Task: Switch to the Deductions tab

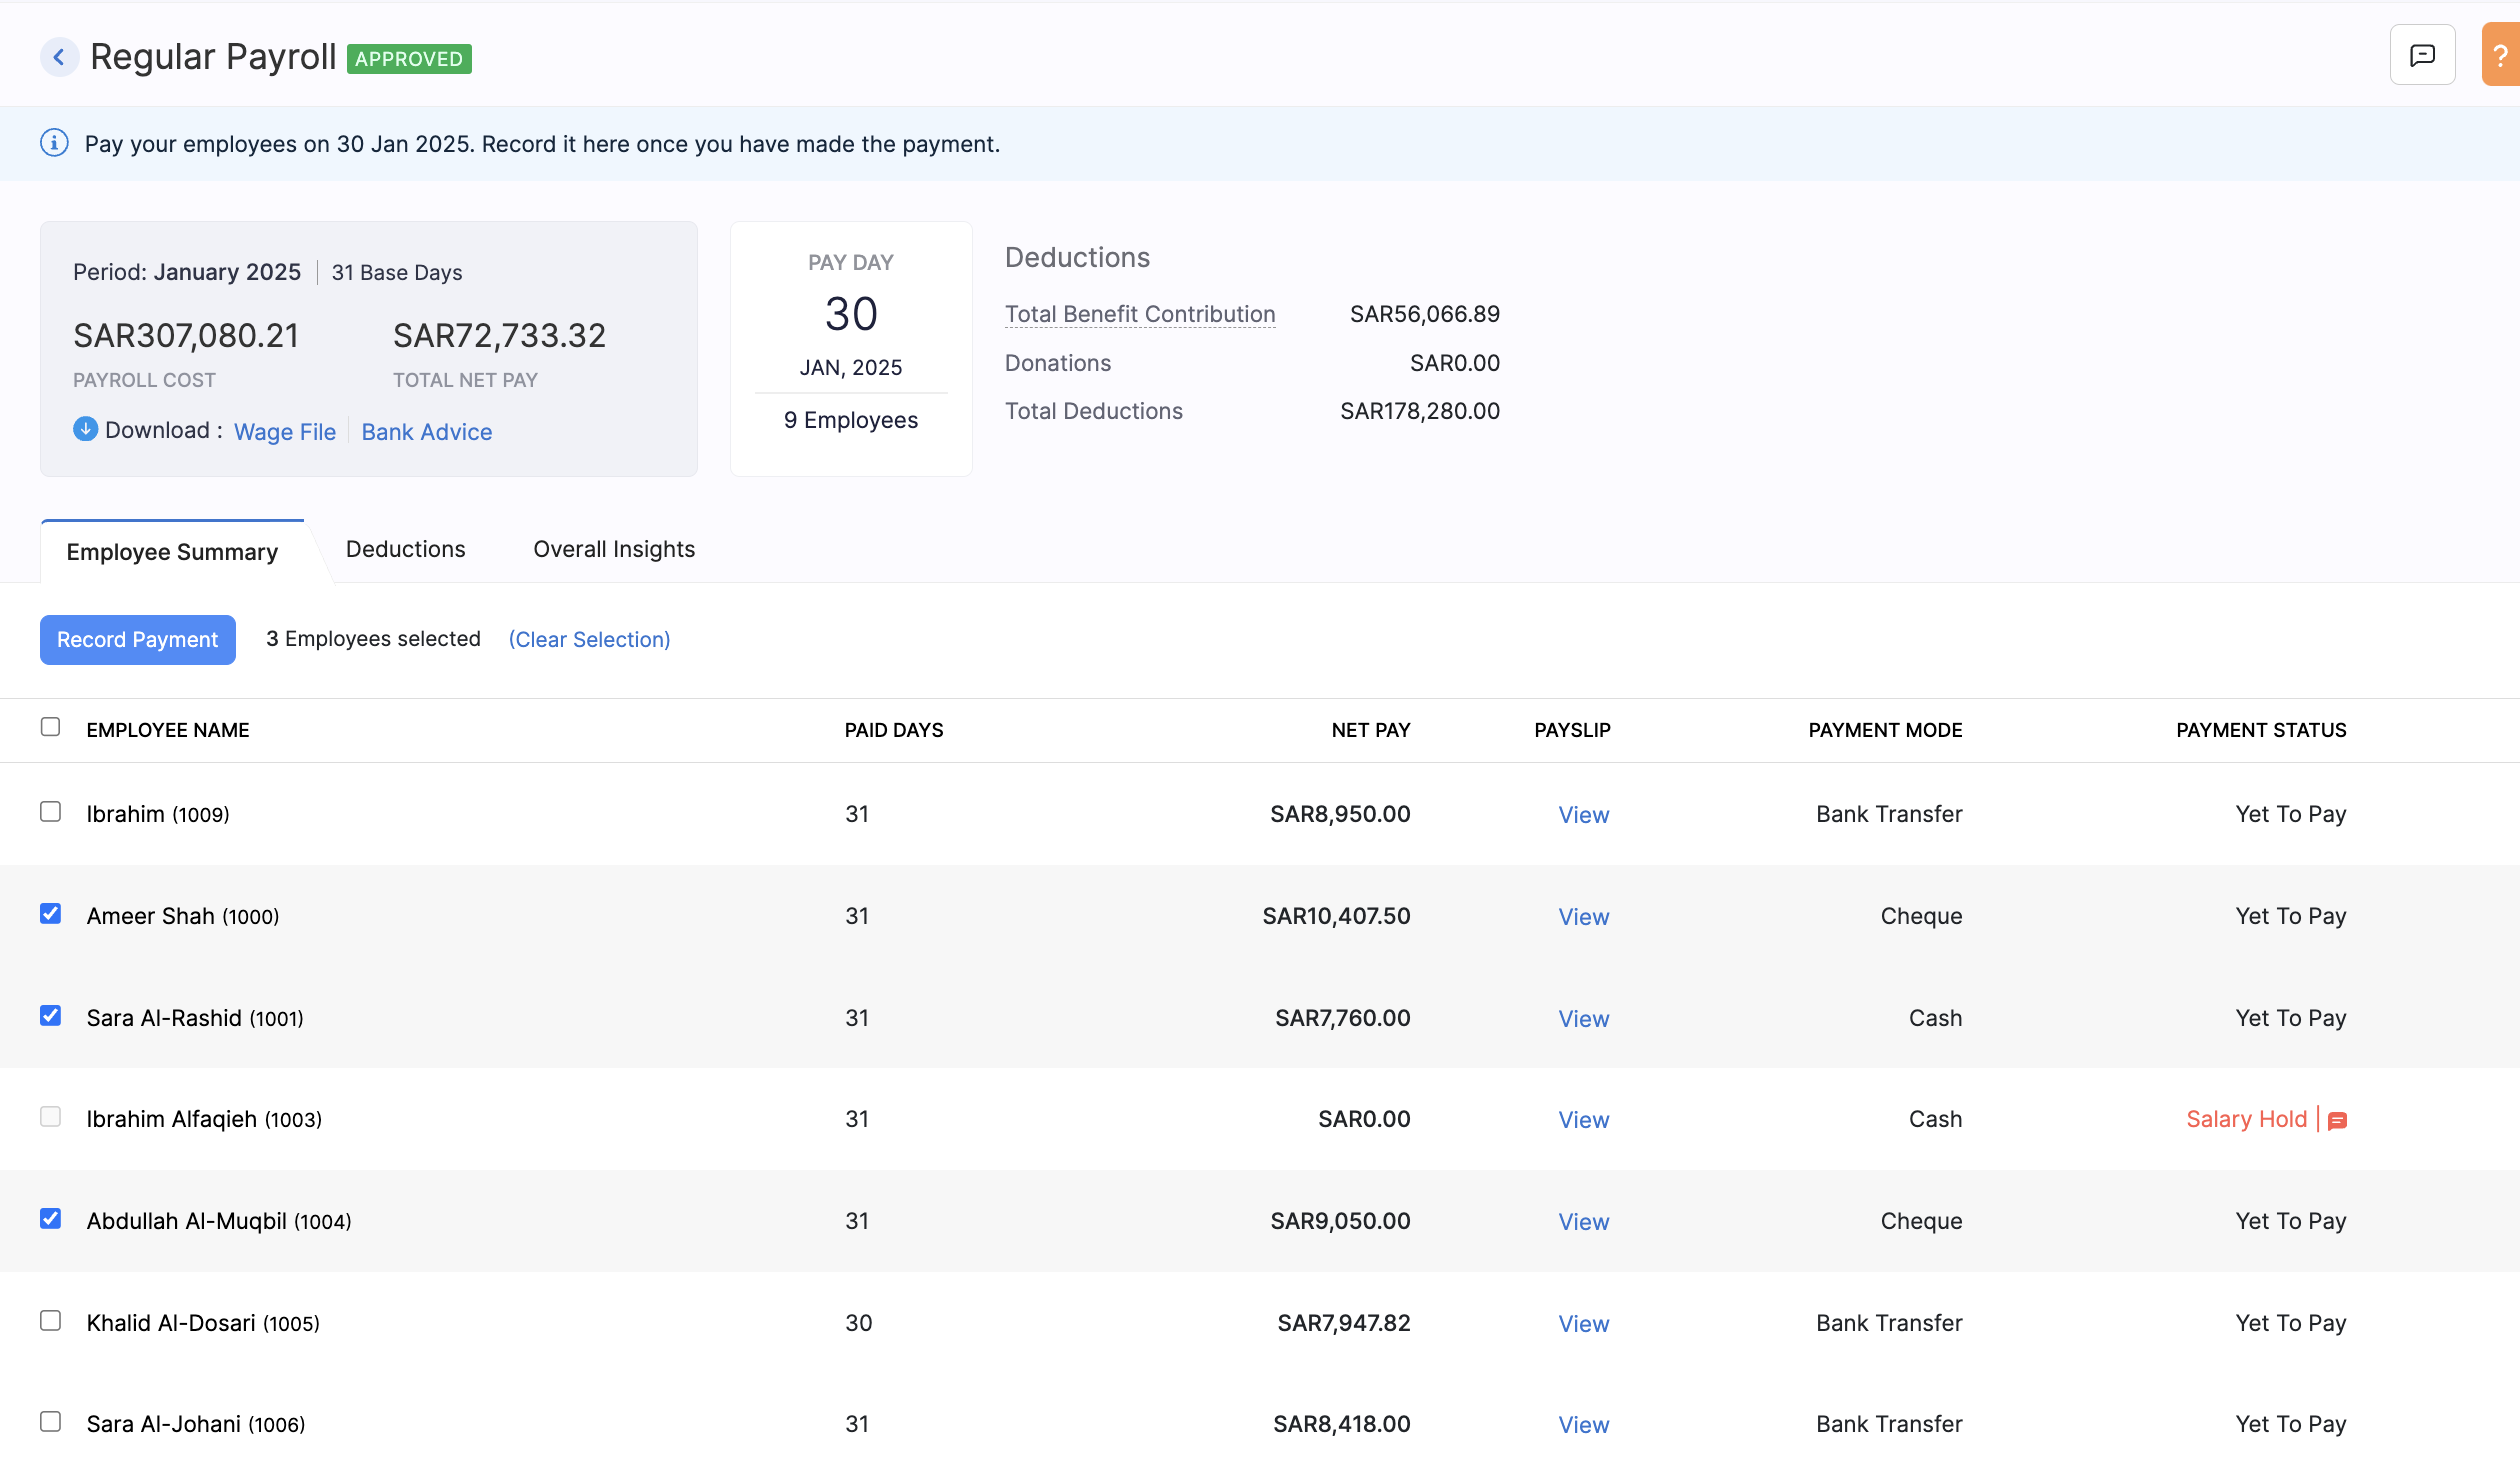Action: (405, 549)
